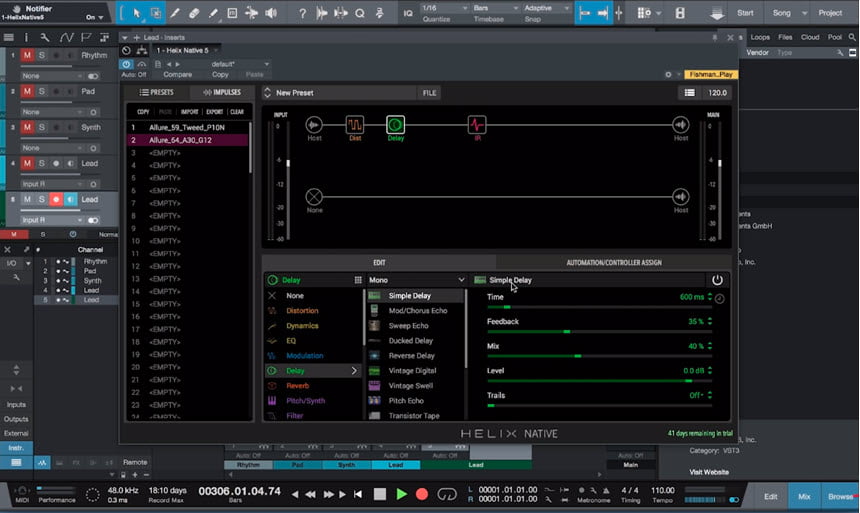
Task: Click the EXPORT impulse button
Action: (x=214, y=112)
